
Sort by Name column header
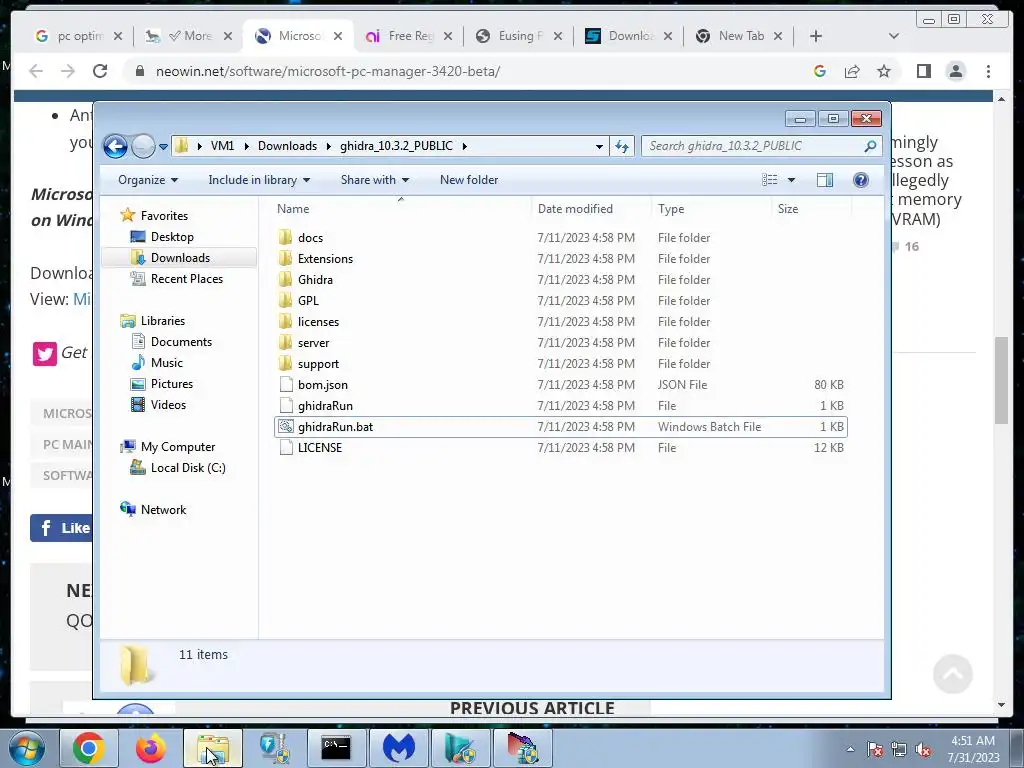[x=401, y=209]
